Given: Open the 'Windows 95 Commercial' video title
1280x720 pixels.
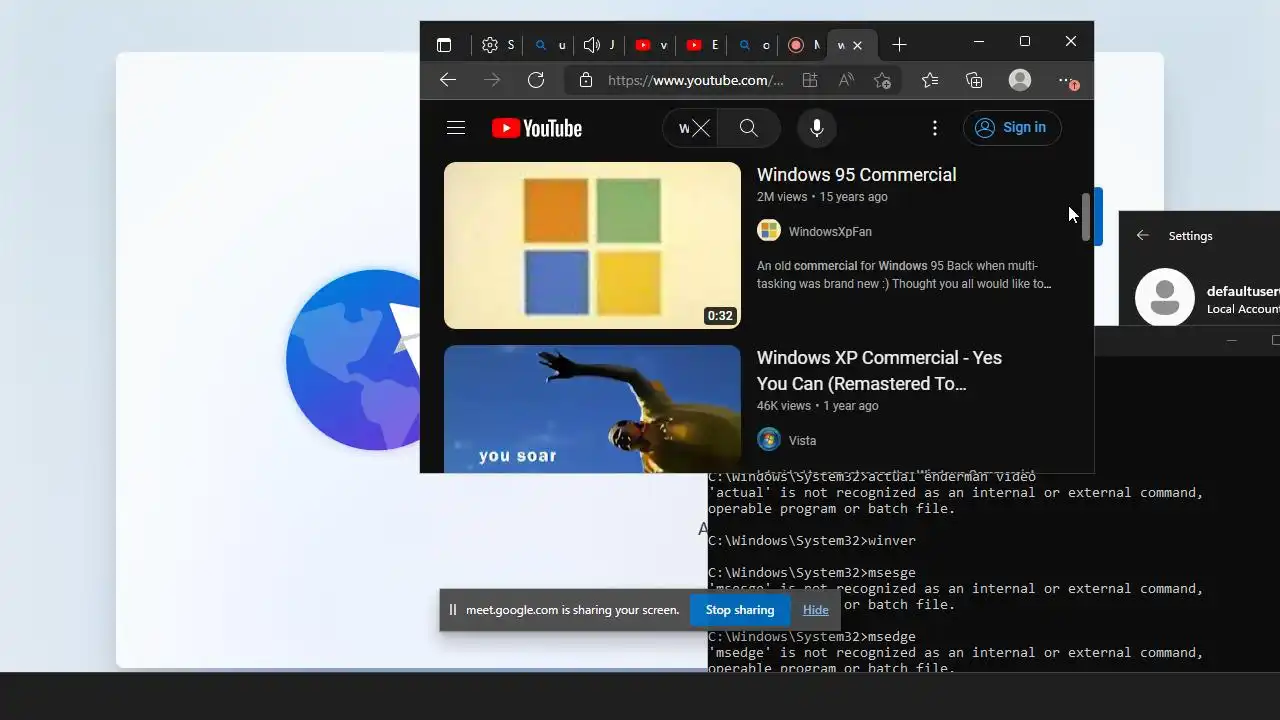Looking at the screenshot, I should tap(856, 174).
